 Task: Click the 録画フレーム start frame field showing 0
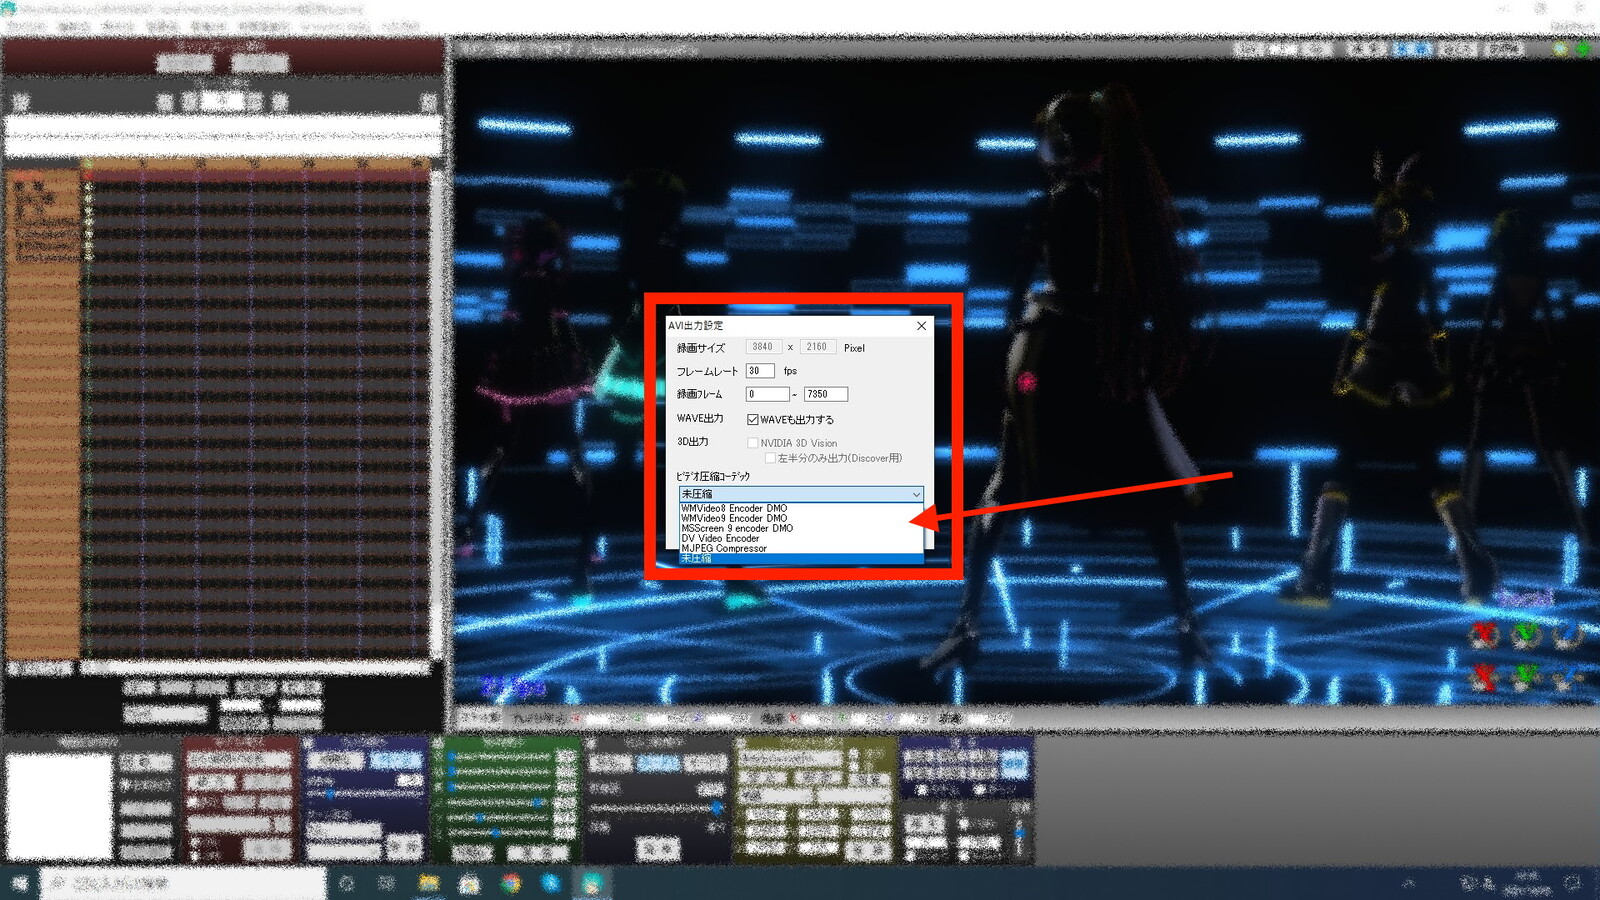point(767,394)
